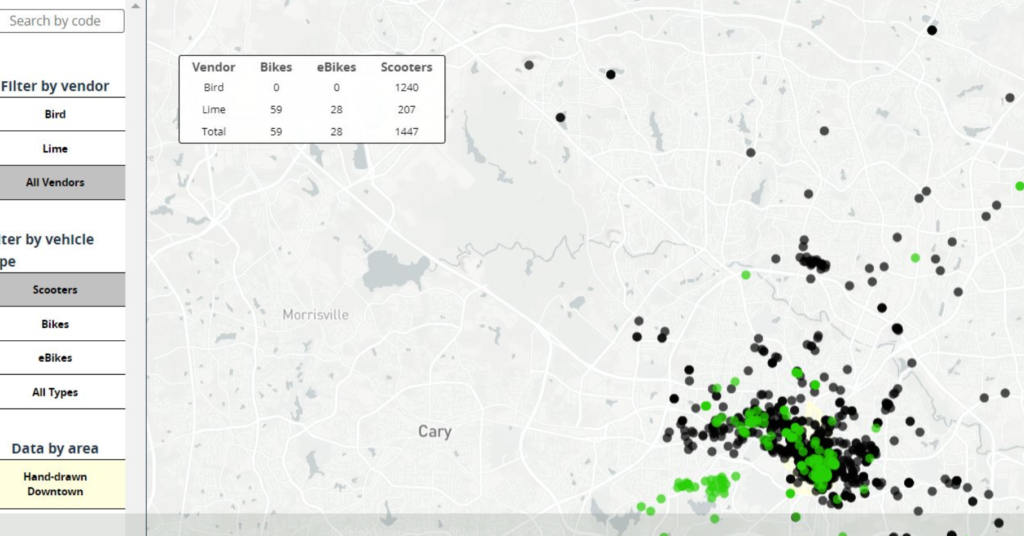1024x536 pixels.
Task: Click the Cary map label
Action: point(435,432)
